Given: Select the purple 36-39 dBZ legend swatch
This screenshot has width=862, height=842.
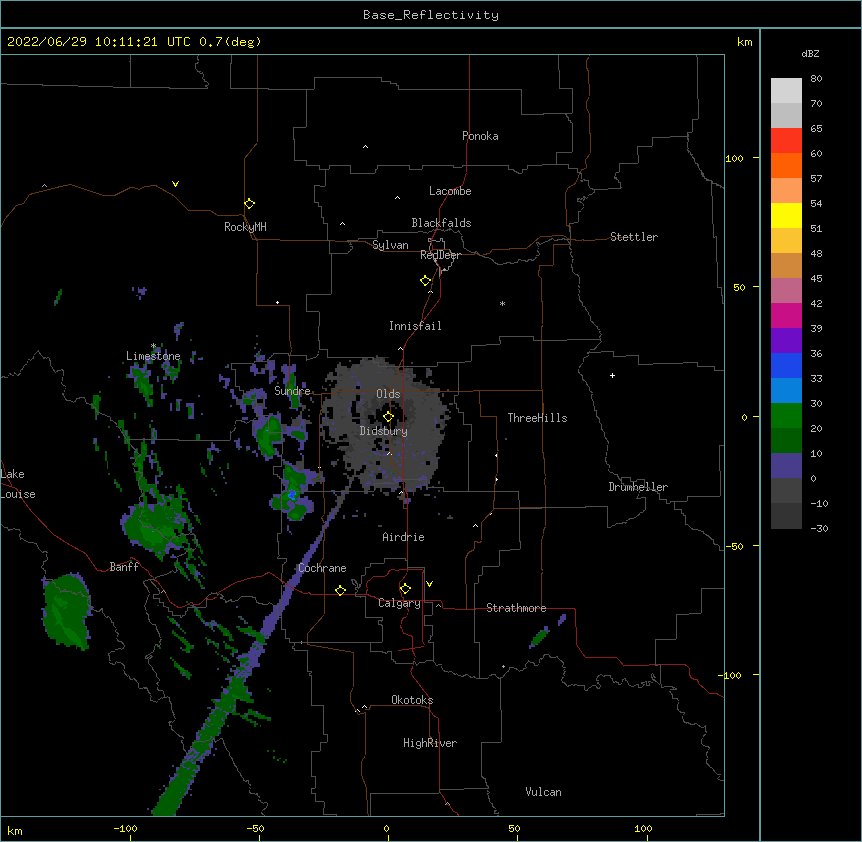Looking at the screenshot, I should pyautogui.click(x=786, y=341).
